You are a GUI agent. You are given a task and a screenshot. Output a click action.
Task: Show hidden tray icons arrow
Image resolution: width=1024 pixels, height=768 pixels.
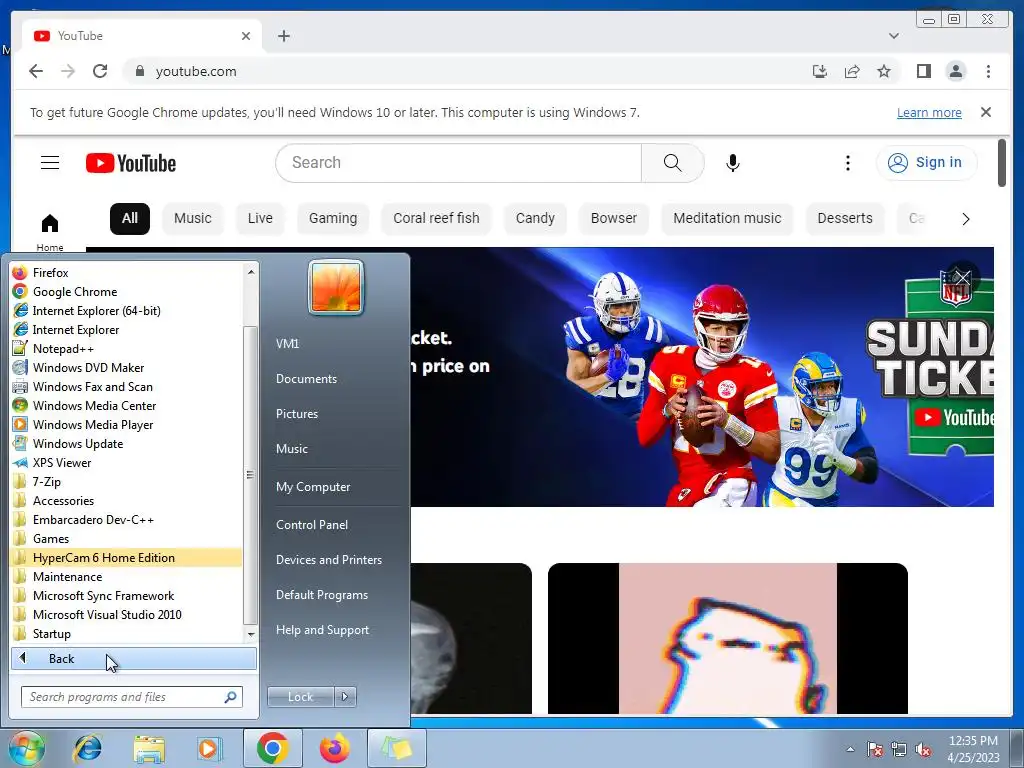(x=850, y=749)
